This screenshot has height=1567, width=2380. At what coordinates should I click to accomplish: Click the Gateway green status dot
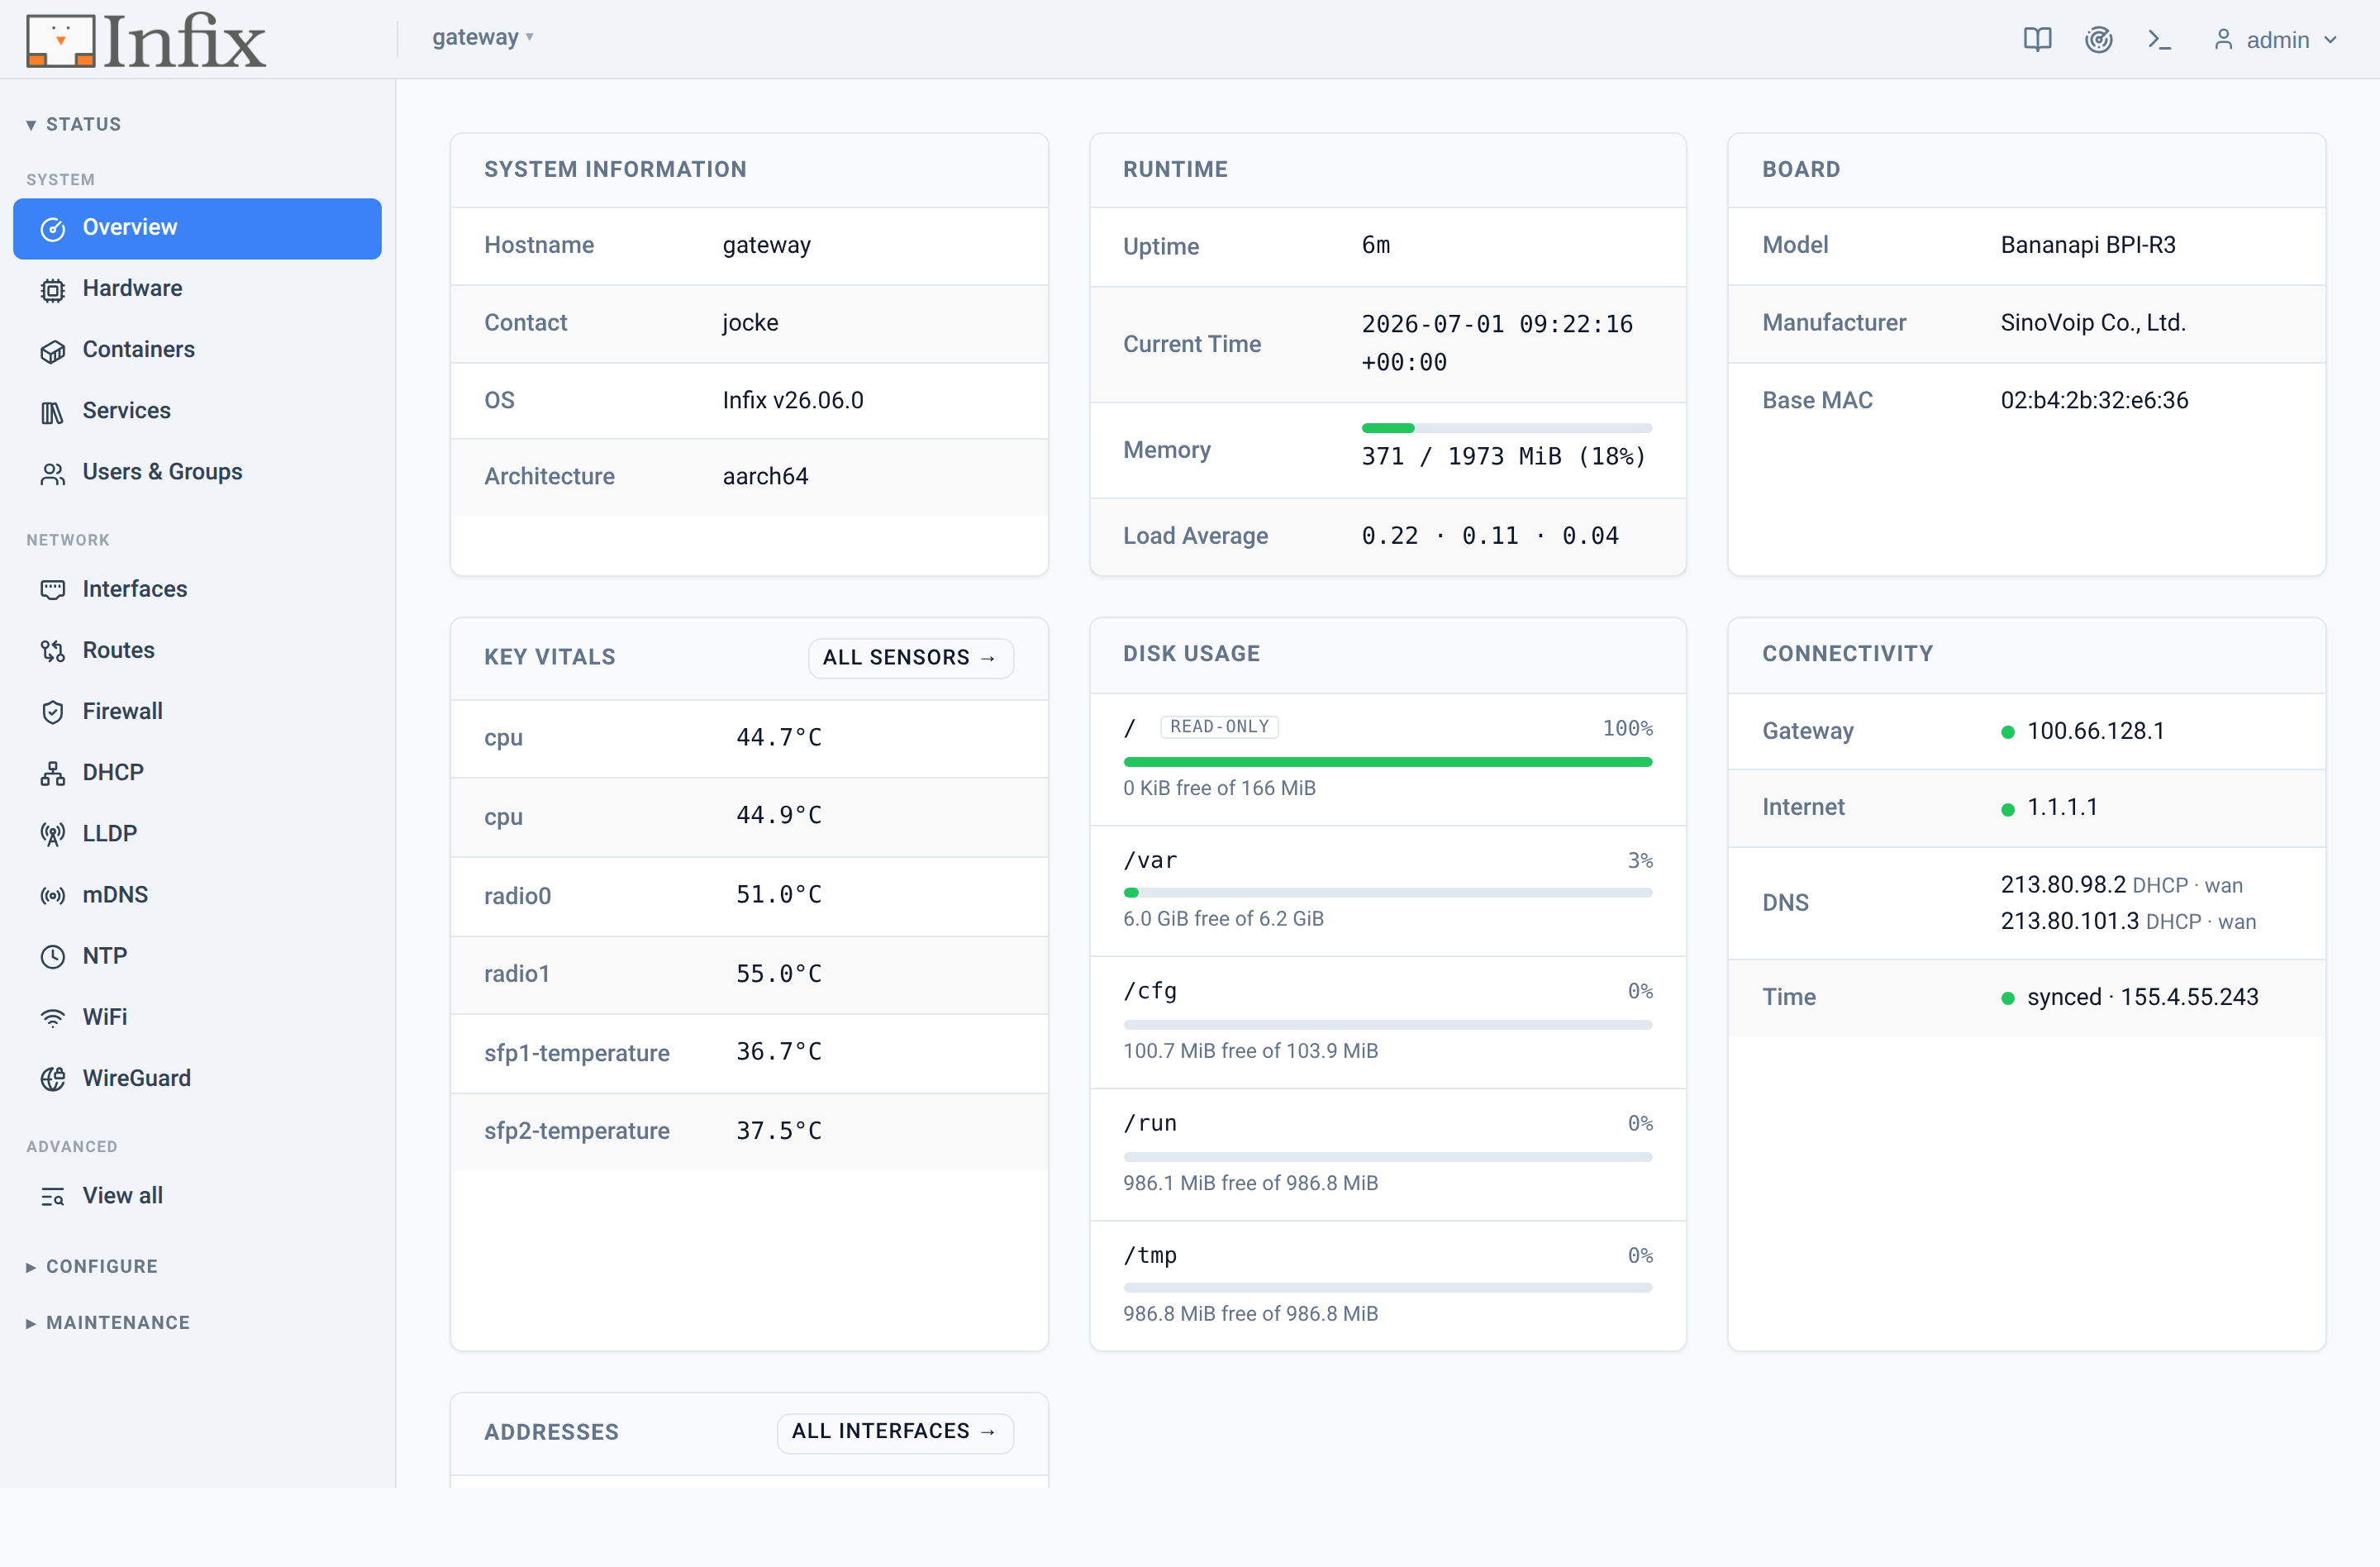[2007, 733]
